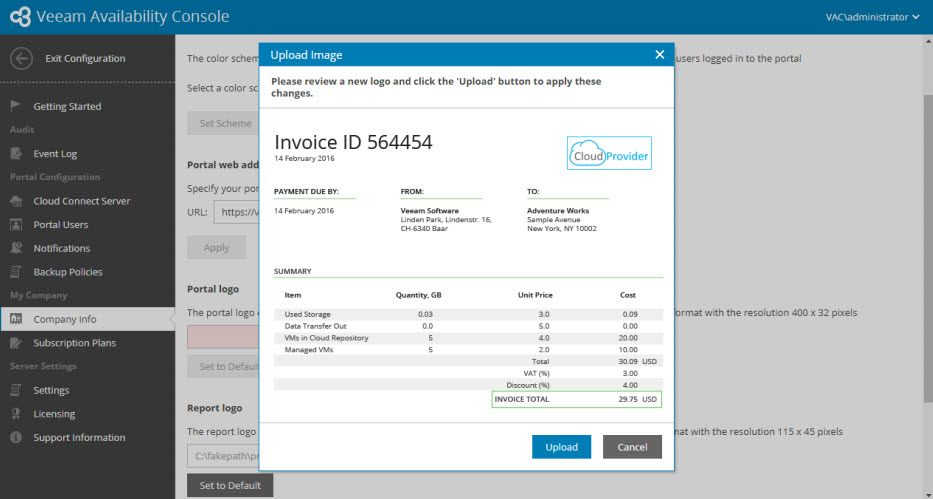Click the CloudProvider logo preview

coord(609,153)
